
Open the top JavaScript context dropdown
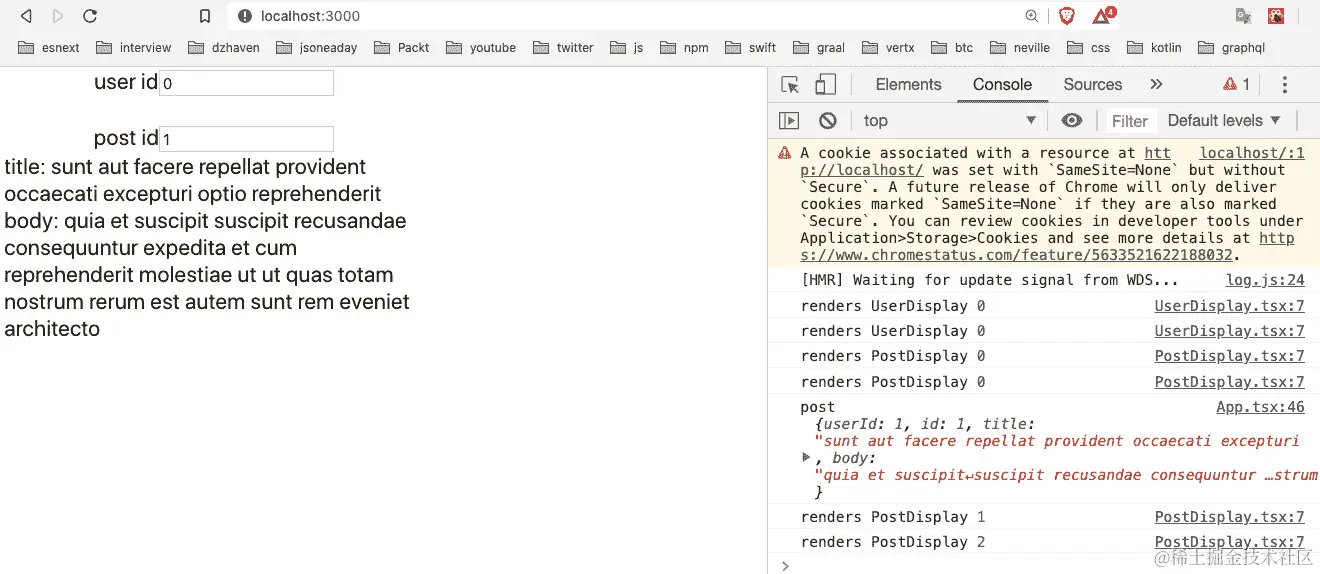[x=950, y=121]
